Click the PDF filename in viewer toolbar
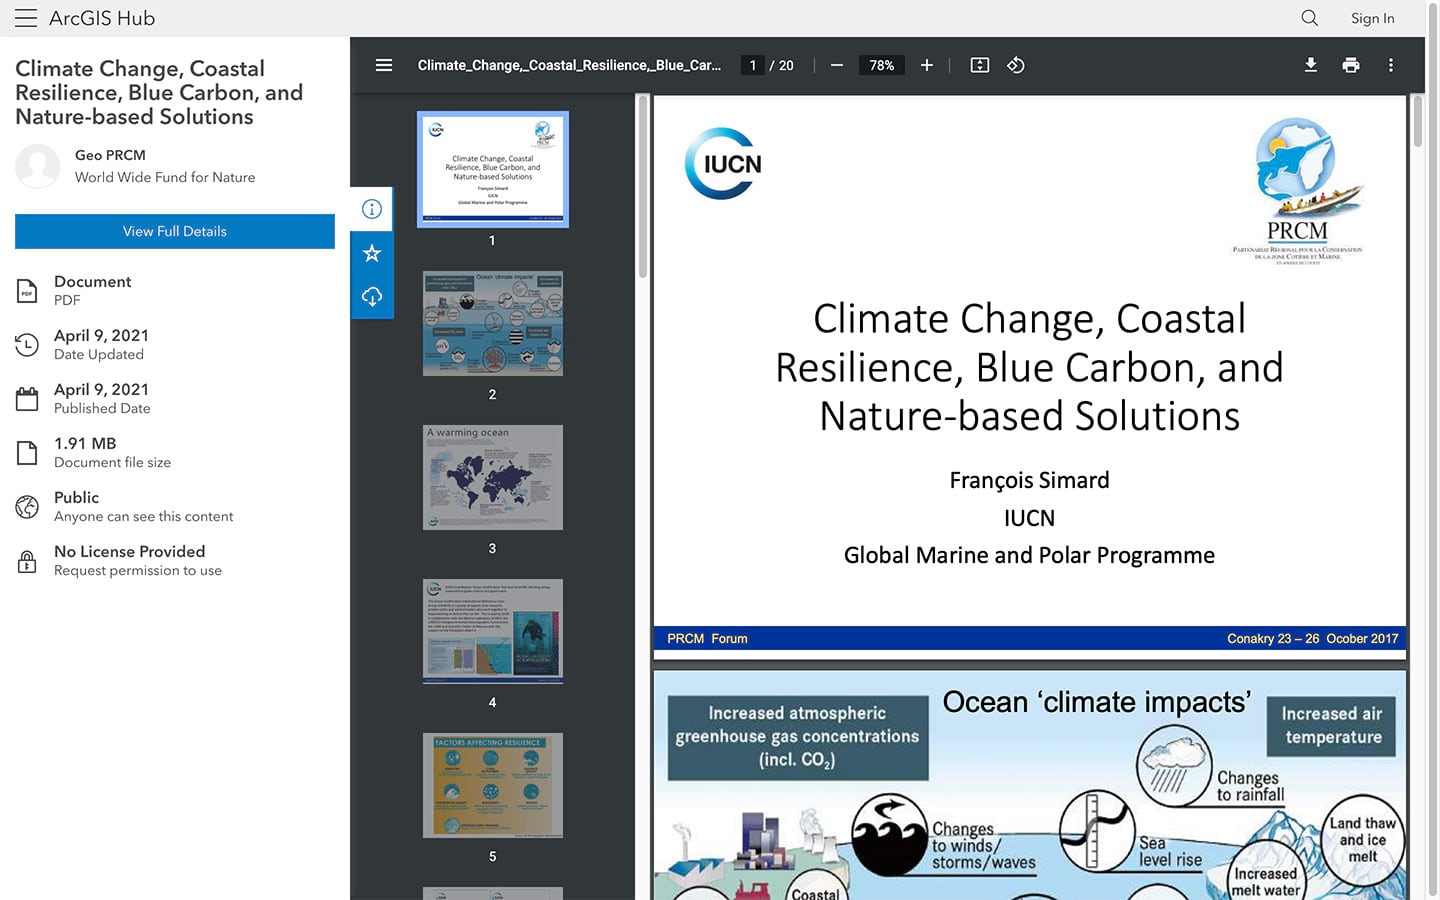The height and width of the screenshot is (900, 1440). (569, 65)
